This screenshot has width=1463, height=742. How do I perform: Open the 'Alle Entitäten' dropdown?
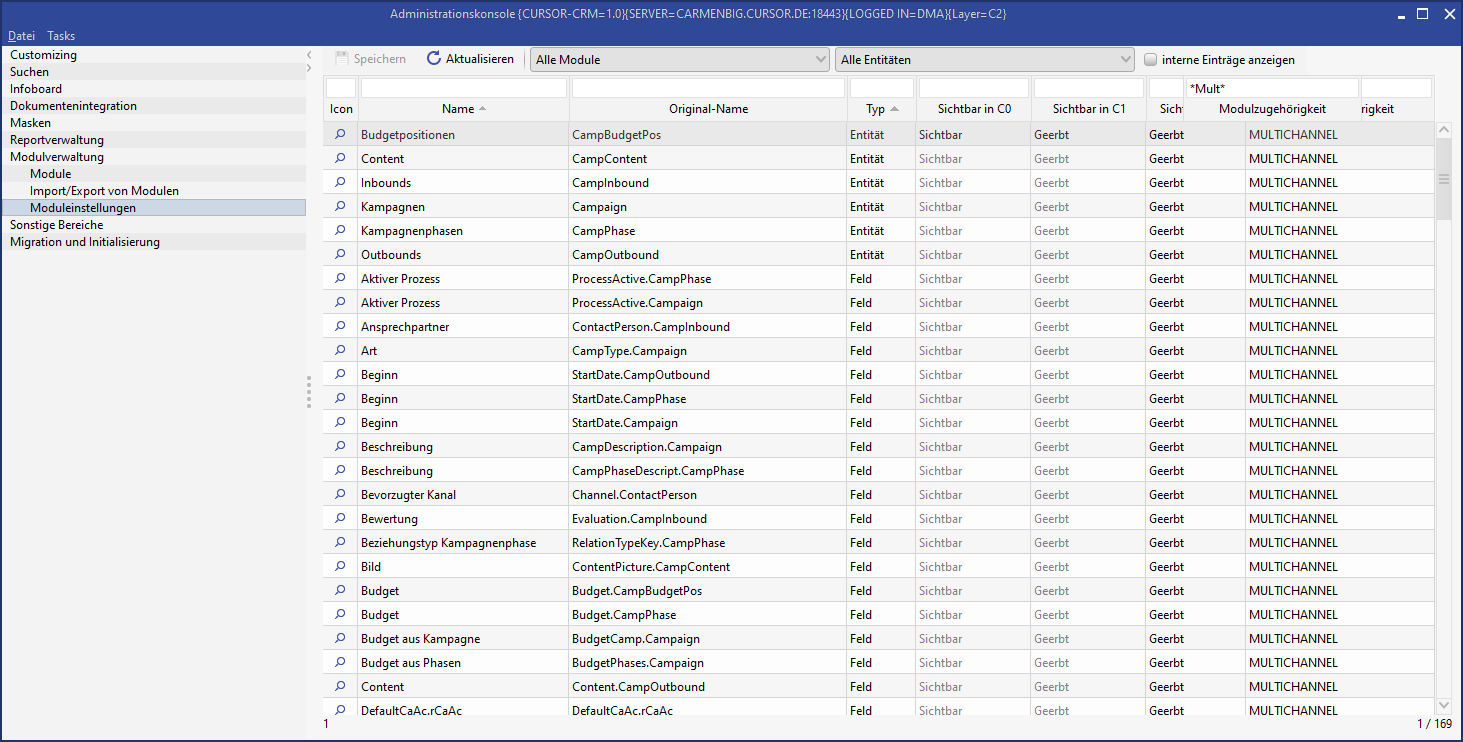[x=984, y=60]
